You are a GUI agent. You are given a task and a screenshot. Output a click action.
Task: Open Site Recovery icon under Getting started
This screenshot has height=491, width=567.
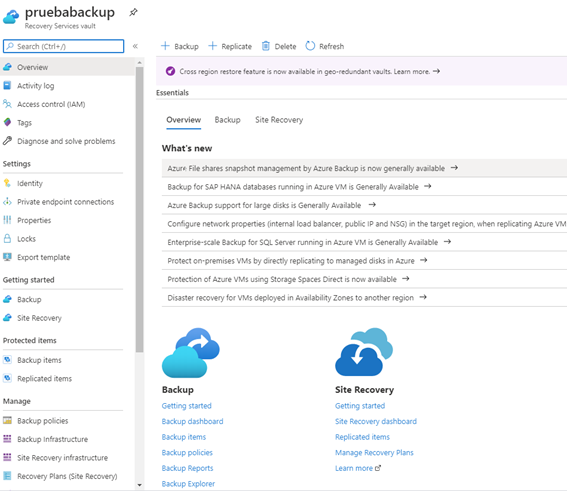click(7, 317)
